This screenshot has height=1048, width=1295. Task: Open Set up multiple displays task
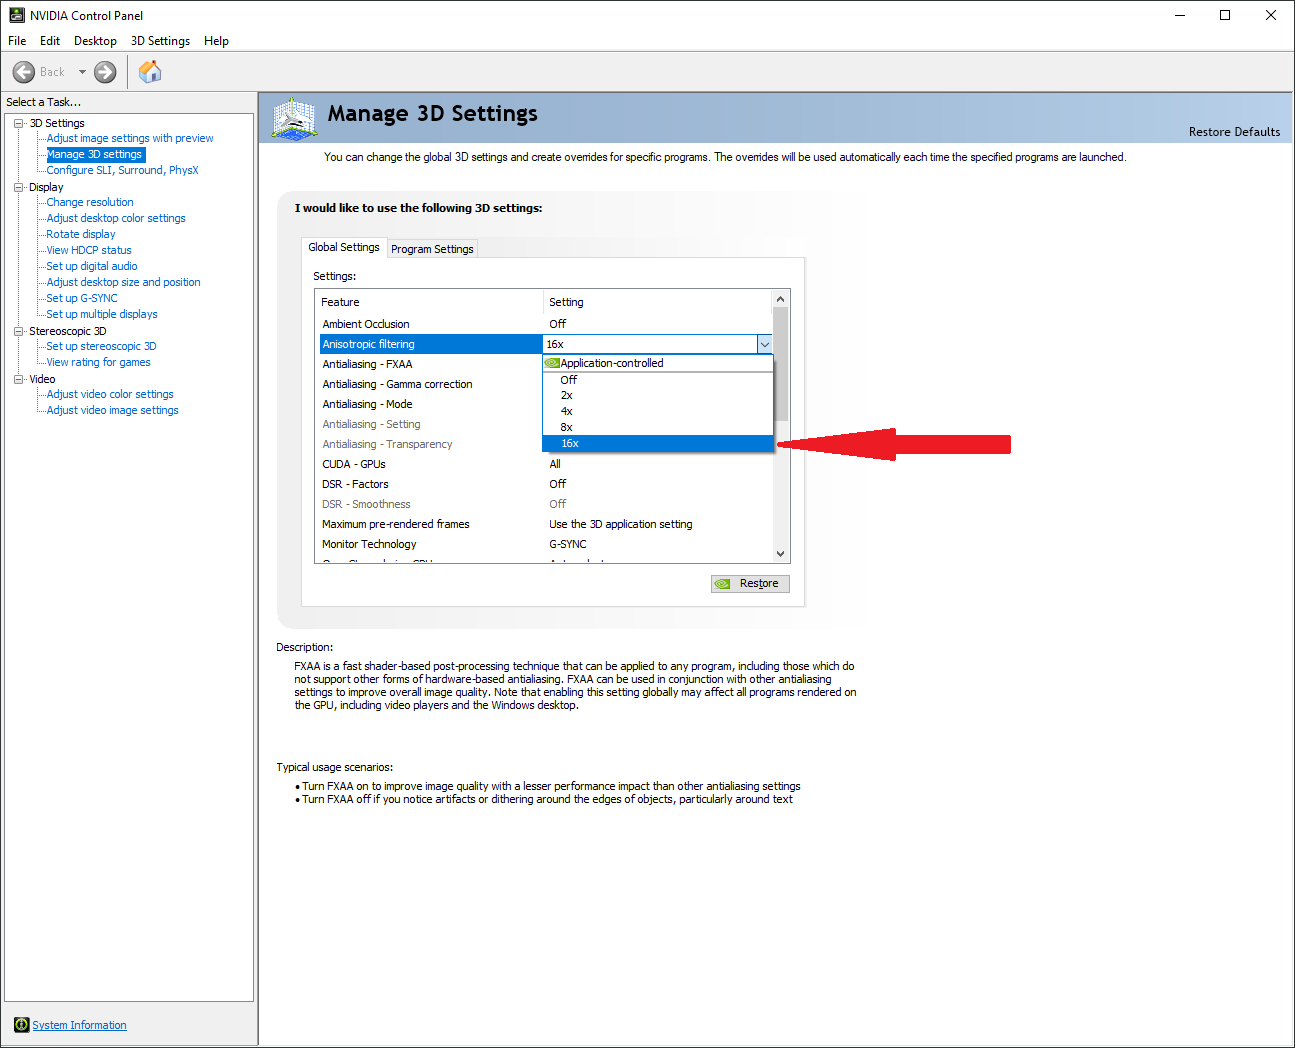coord(102,314)
